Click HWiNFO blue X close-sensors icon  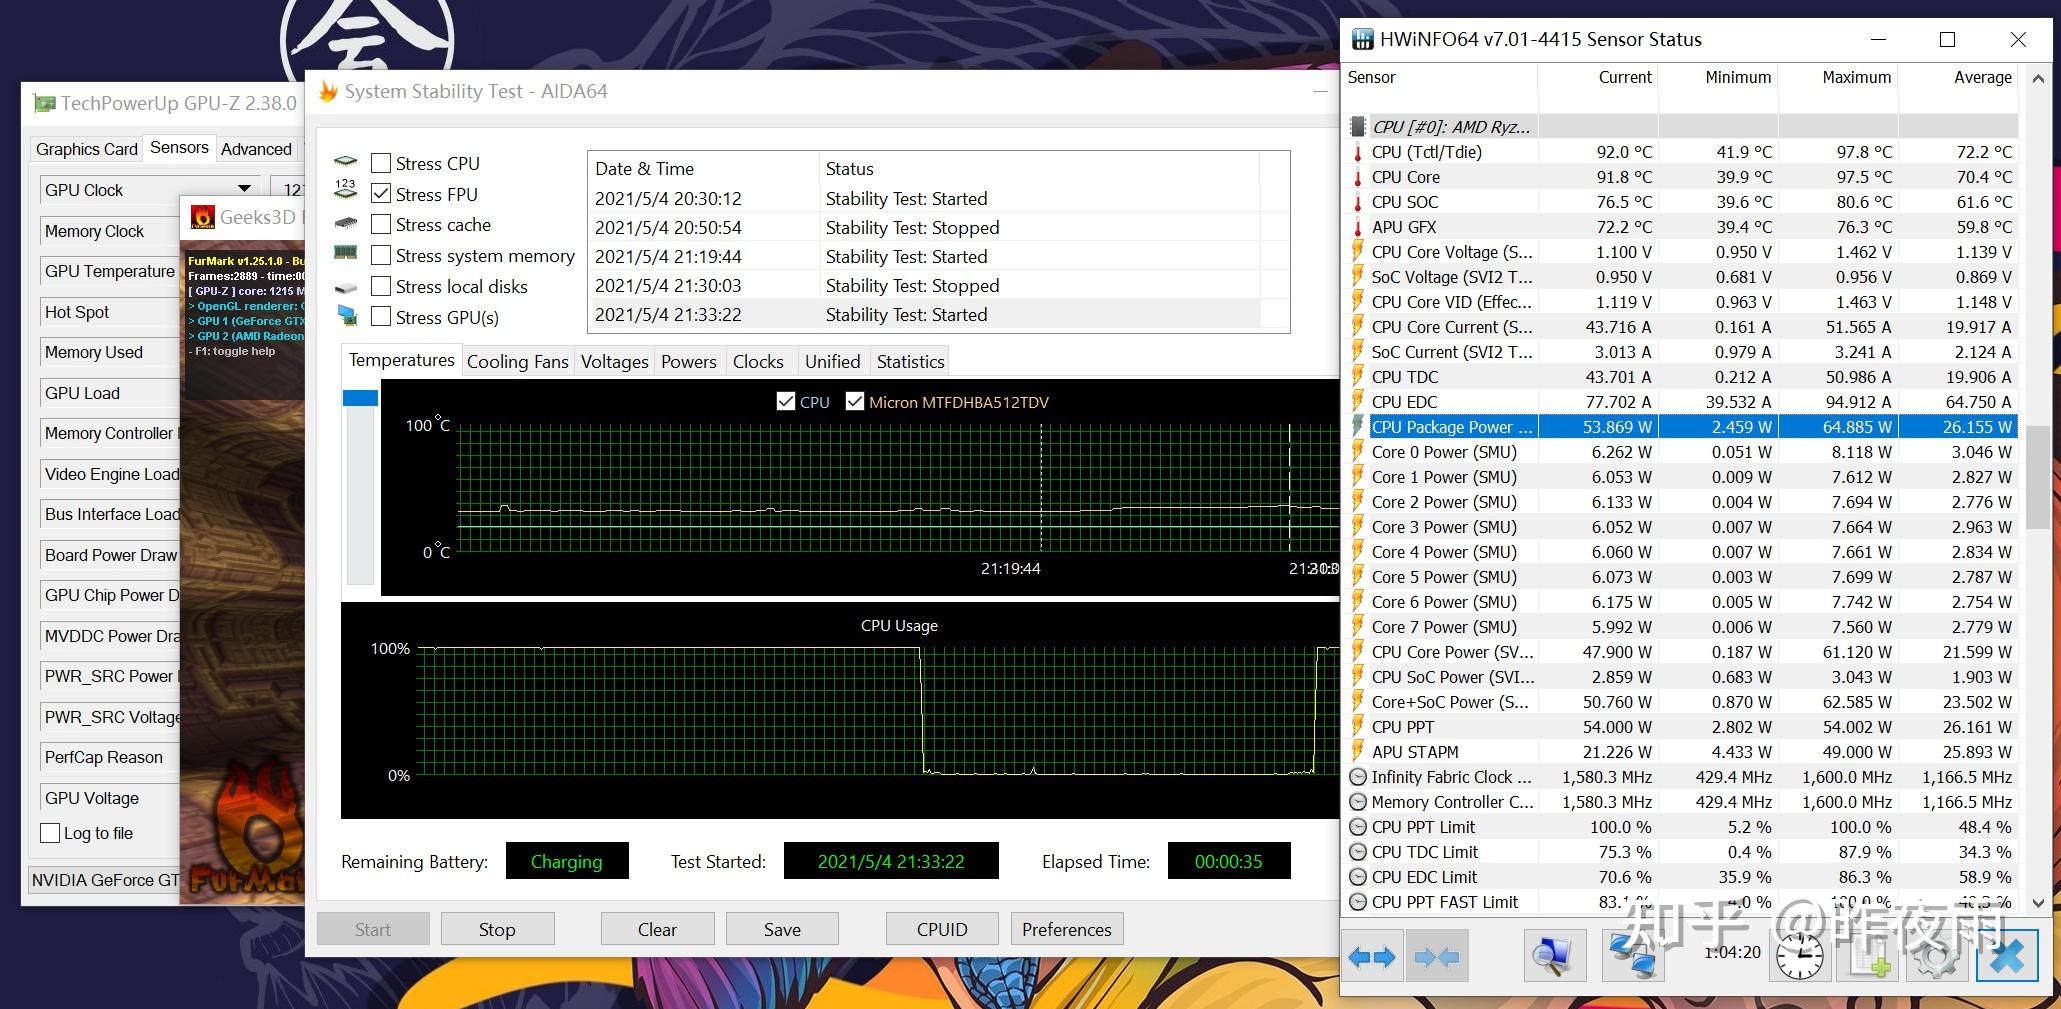click(x=2006, y=957)
